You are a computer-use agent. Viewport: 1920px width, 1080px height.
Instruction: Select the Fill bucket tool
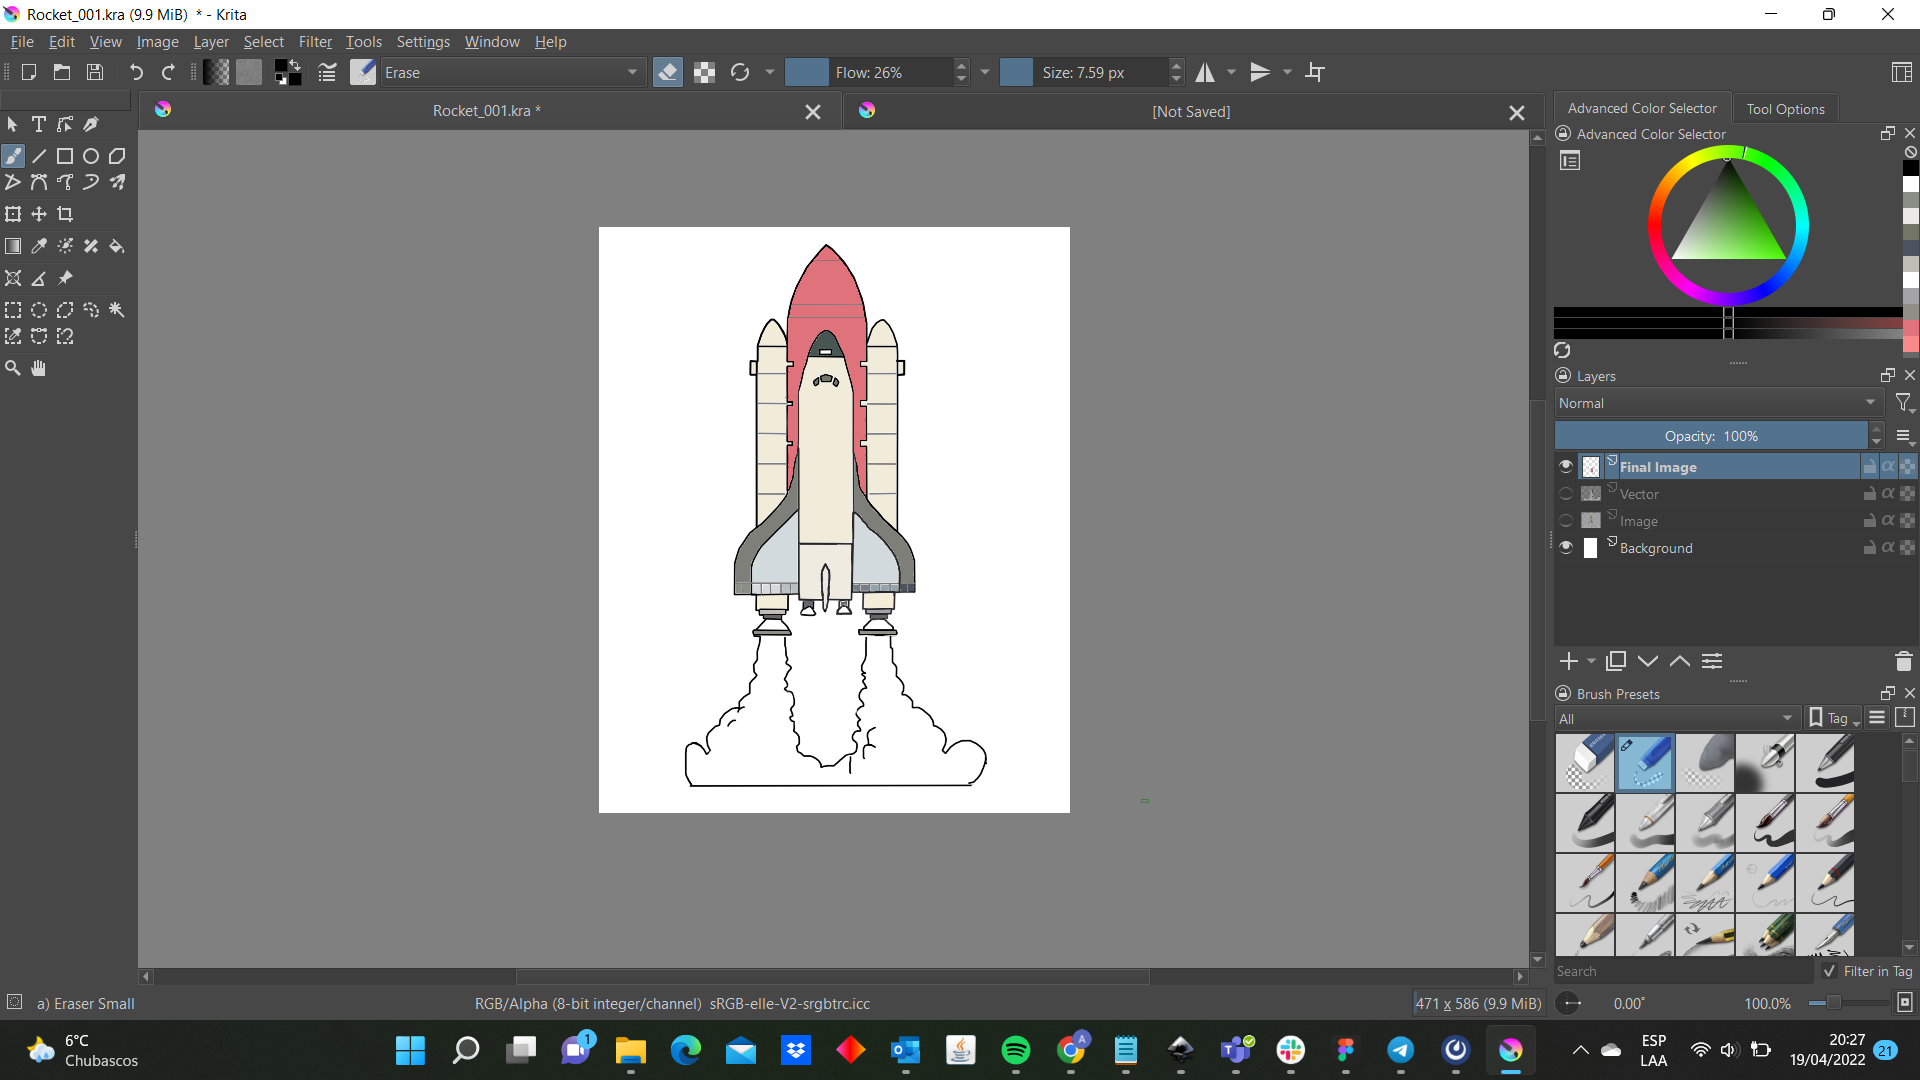click(x=117, y=246)
